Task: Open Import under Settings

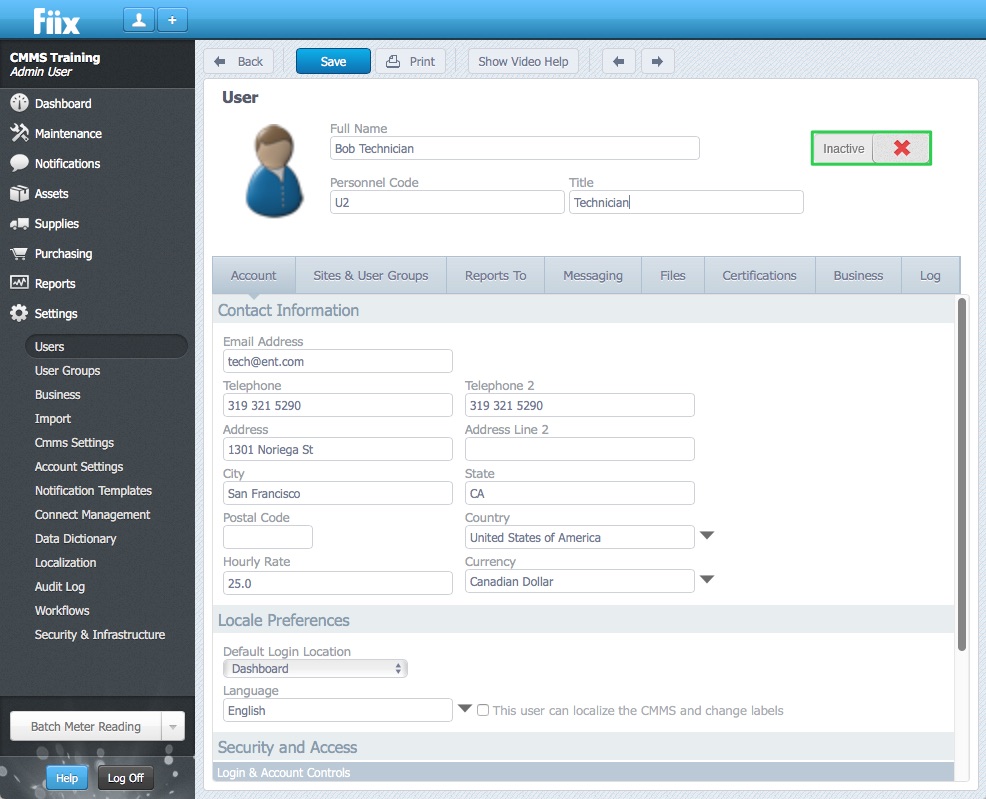Action: click(x=53, y=419)
